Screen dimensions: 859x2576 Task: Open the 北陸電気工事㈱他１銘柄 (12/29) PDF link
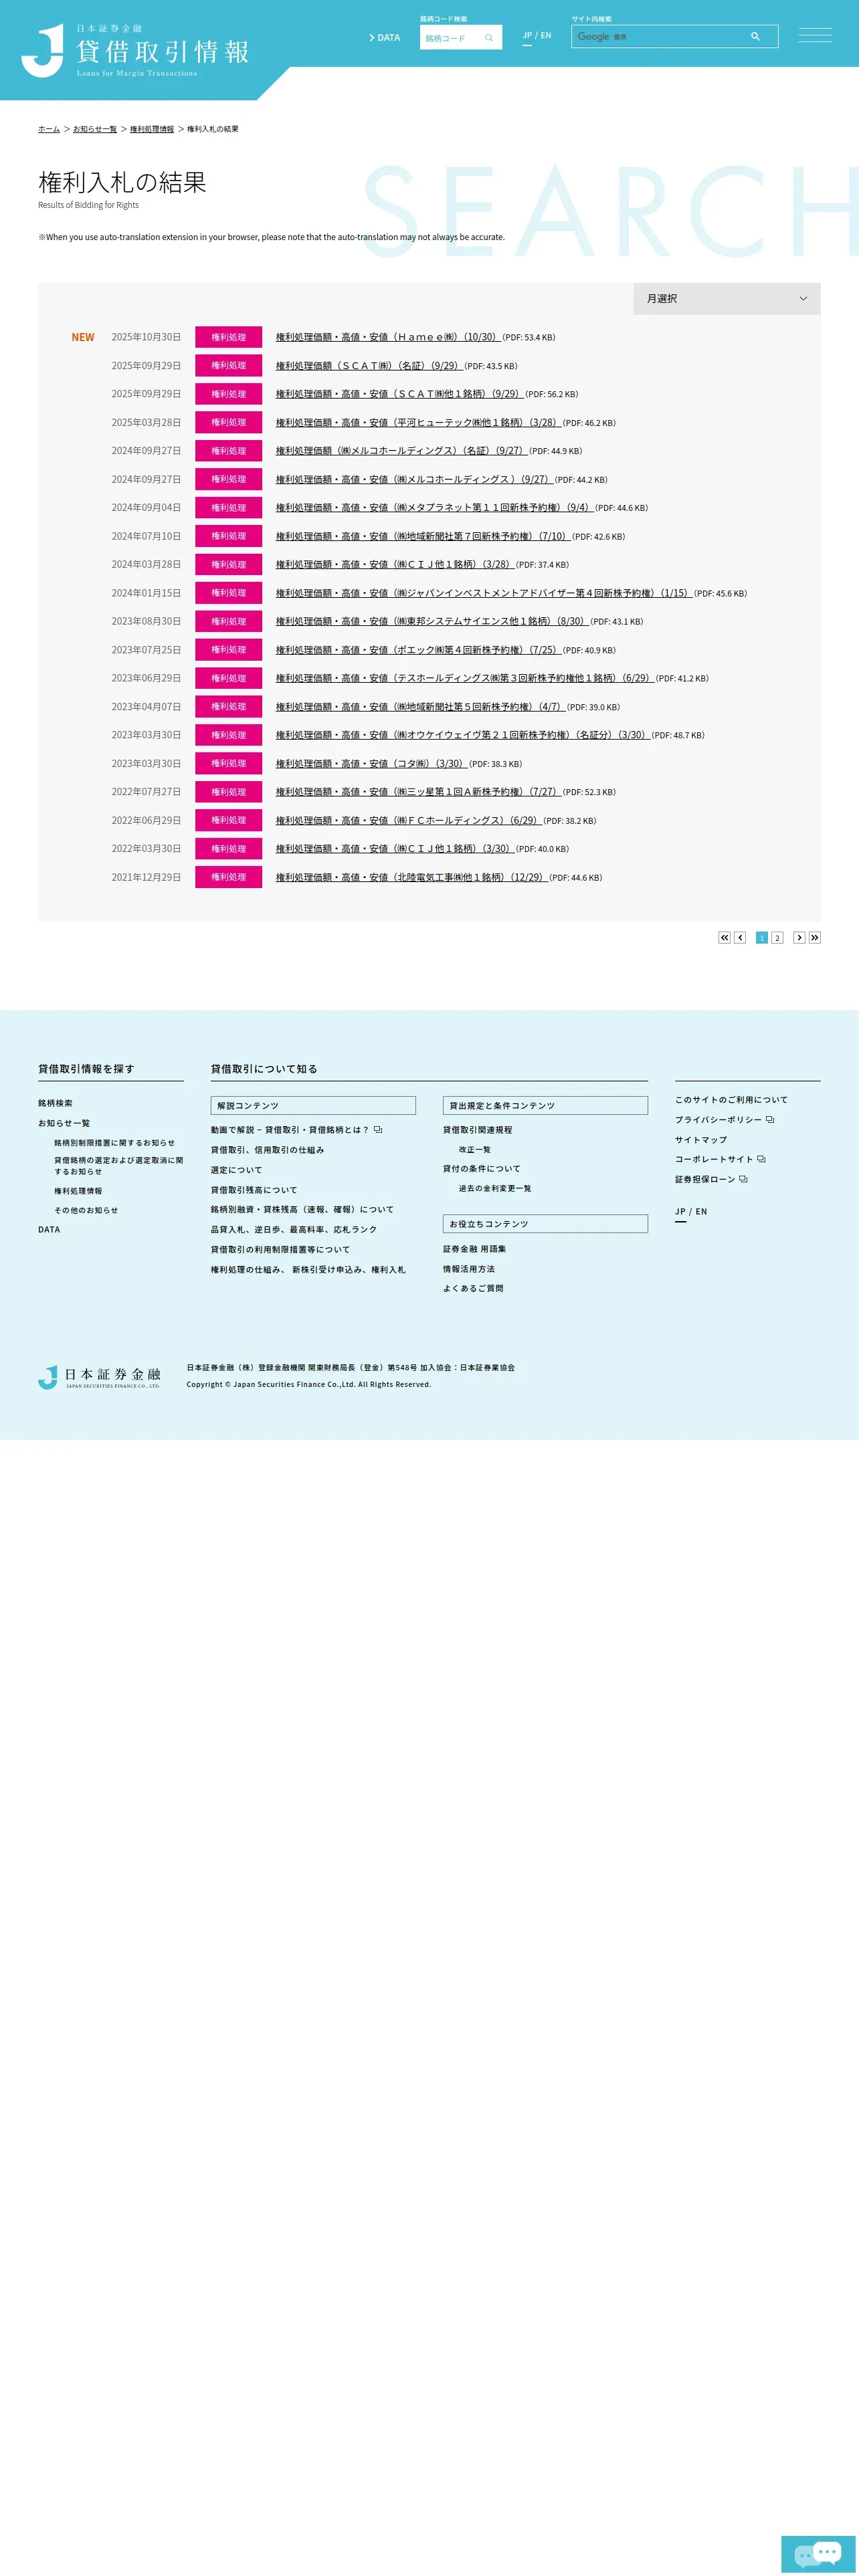coord(411,878)
